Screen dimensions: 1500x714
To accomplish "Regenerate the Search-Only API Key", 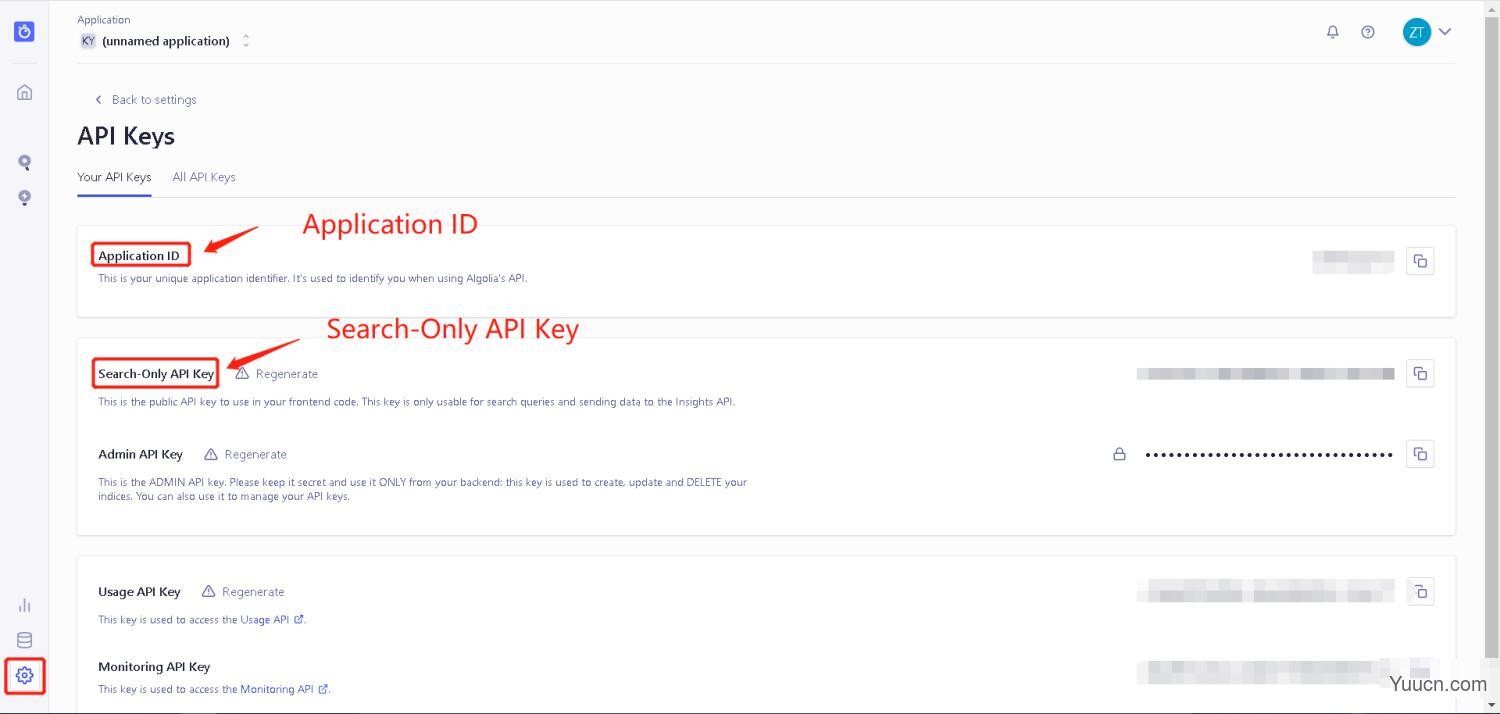I will tap(277, 374).
